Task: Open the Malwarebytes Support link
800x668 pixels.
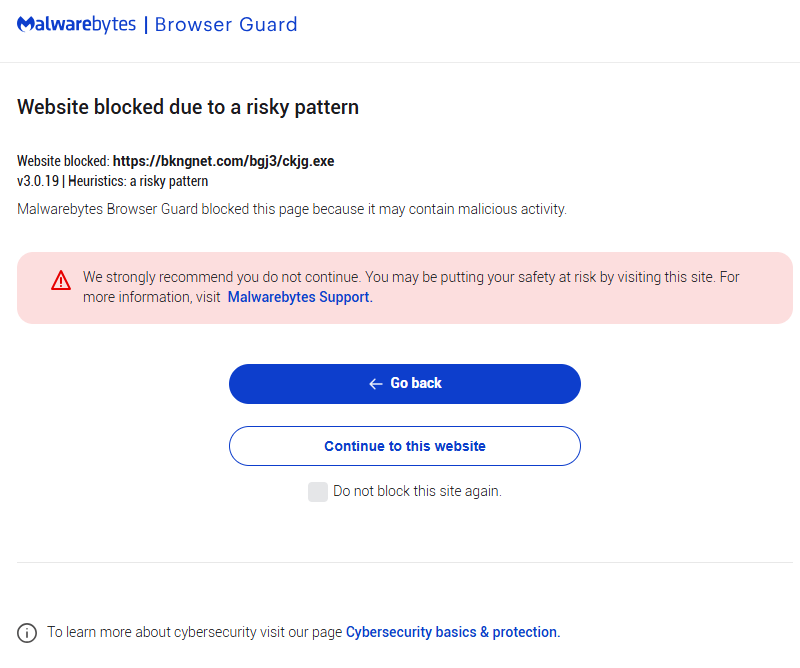Action: (300, 297)
